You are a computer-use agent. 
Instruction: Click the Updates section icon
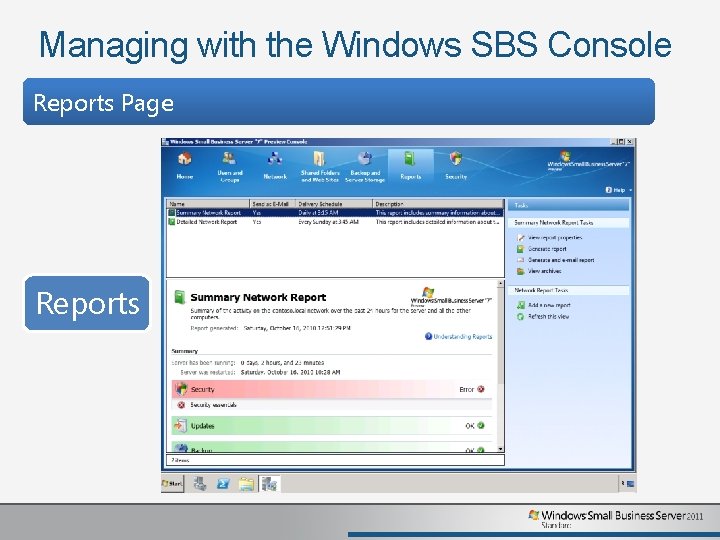[180, 426]
